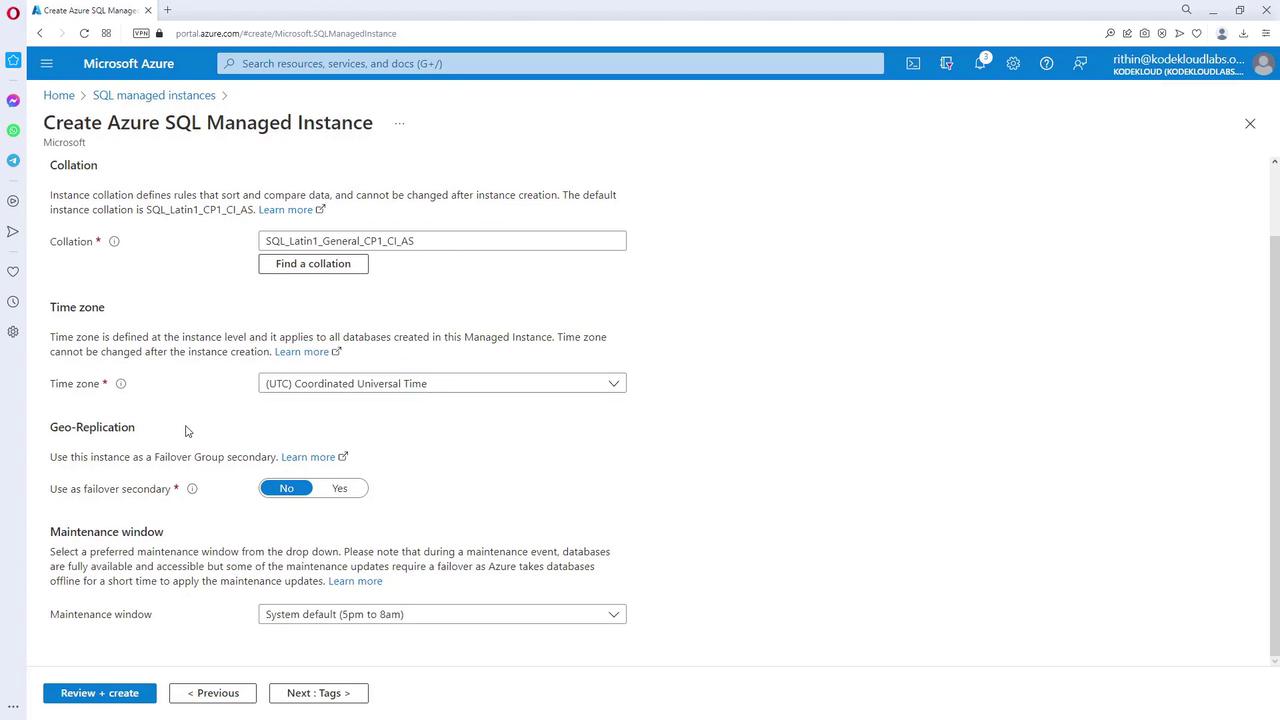Image resolution: width=1280 pixels, height=720 pixels.
Task: Select Yes for failover secondary
Action: (340, 488)
